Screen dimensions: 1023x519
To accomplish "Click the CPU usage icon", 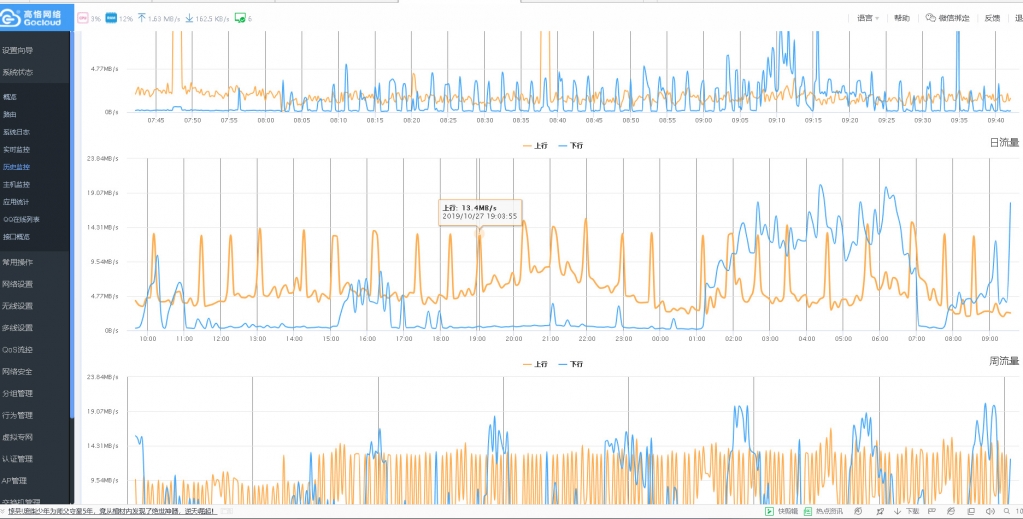I will (83, 18).
